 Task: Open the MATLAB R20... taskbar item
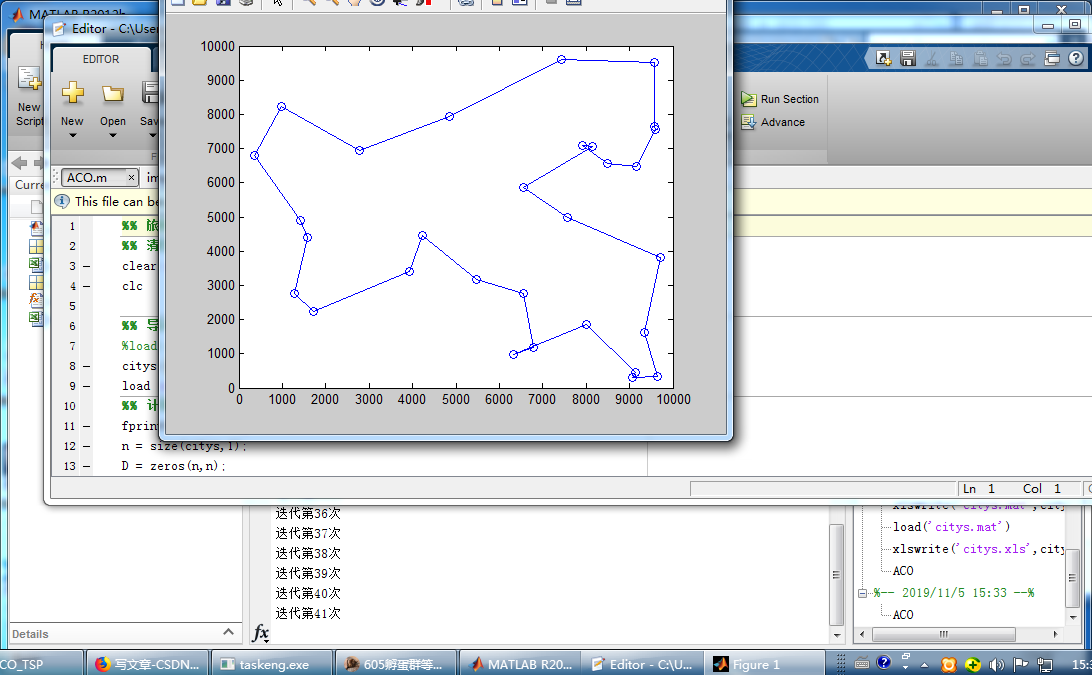tap(520, 664)
